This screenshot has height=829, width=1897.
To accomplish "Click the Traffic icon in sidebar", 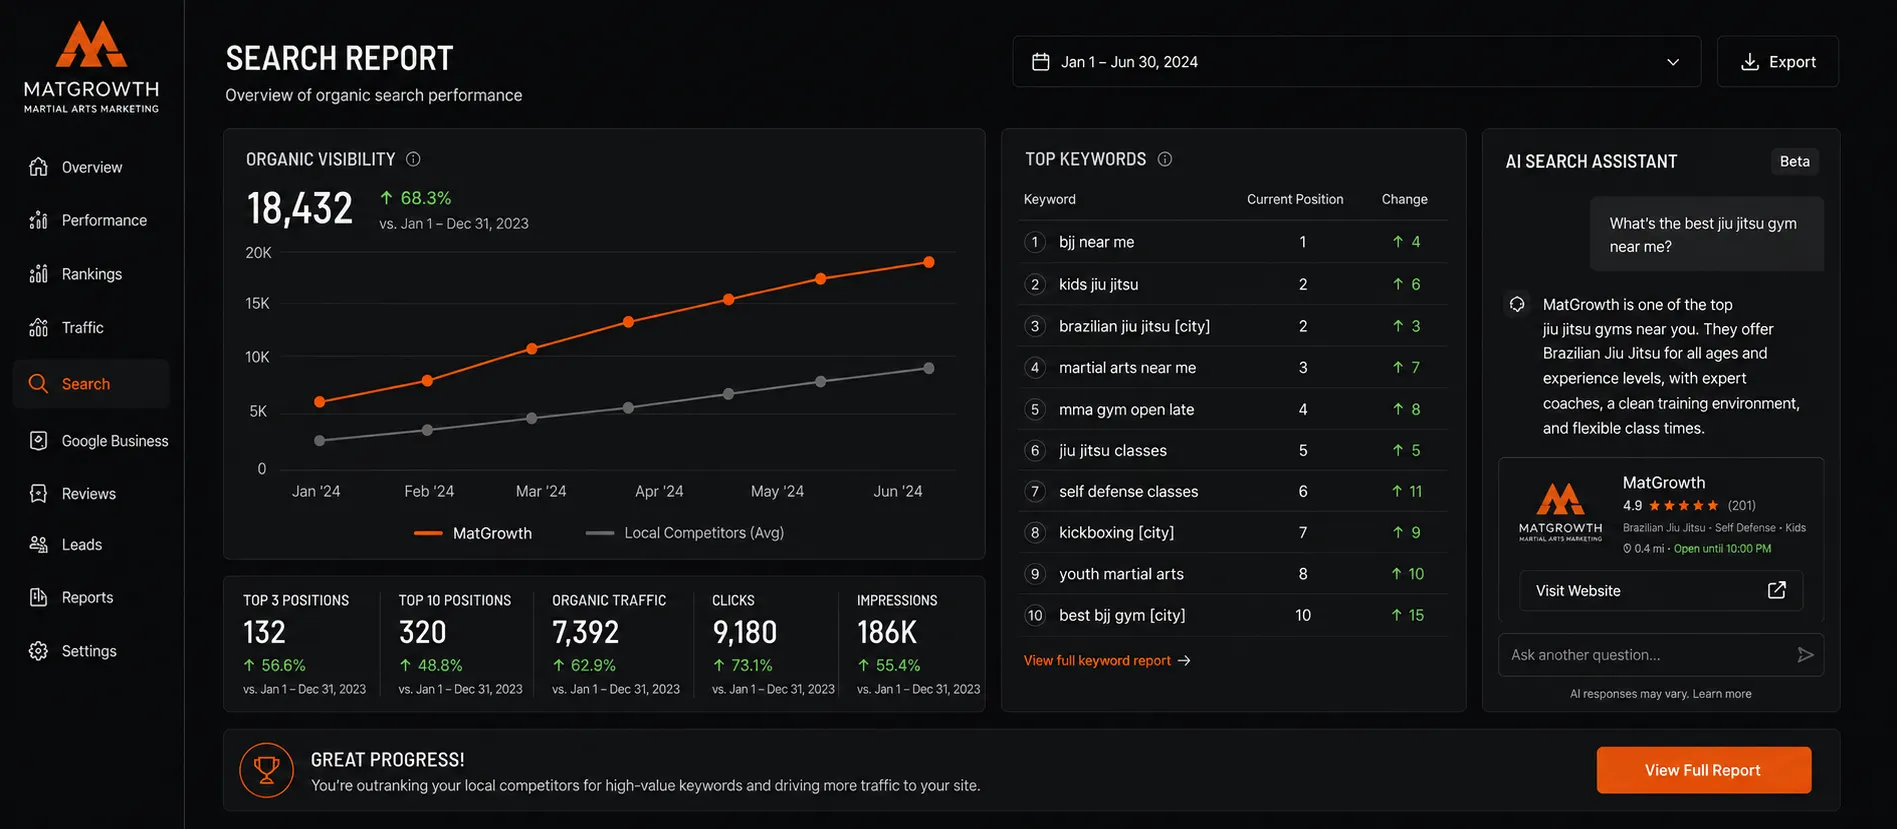I will pos(38,327).
